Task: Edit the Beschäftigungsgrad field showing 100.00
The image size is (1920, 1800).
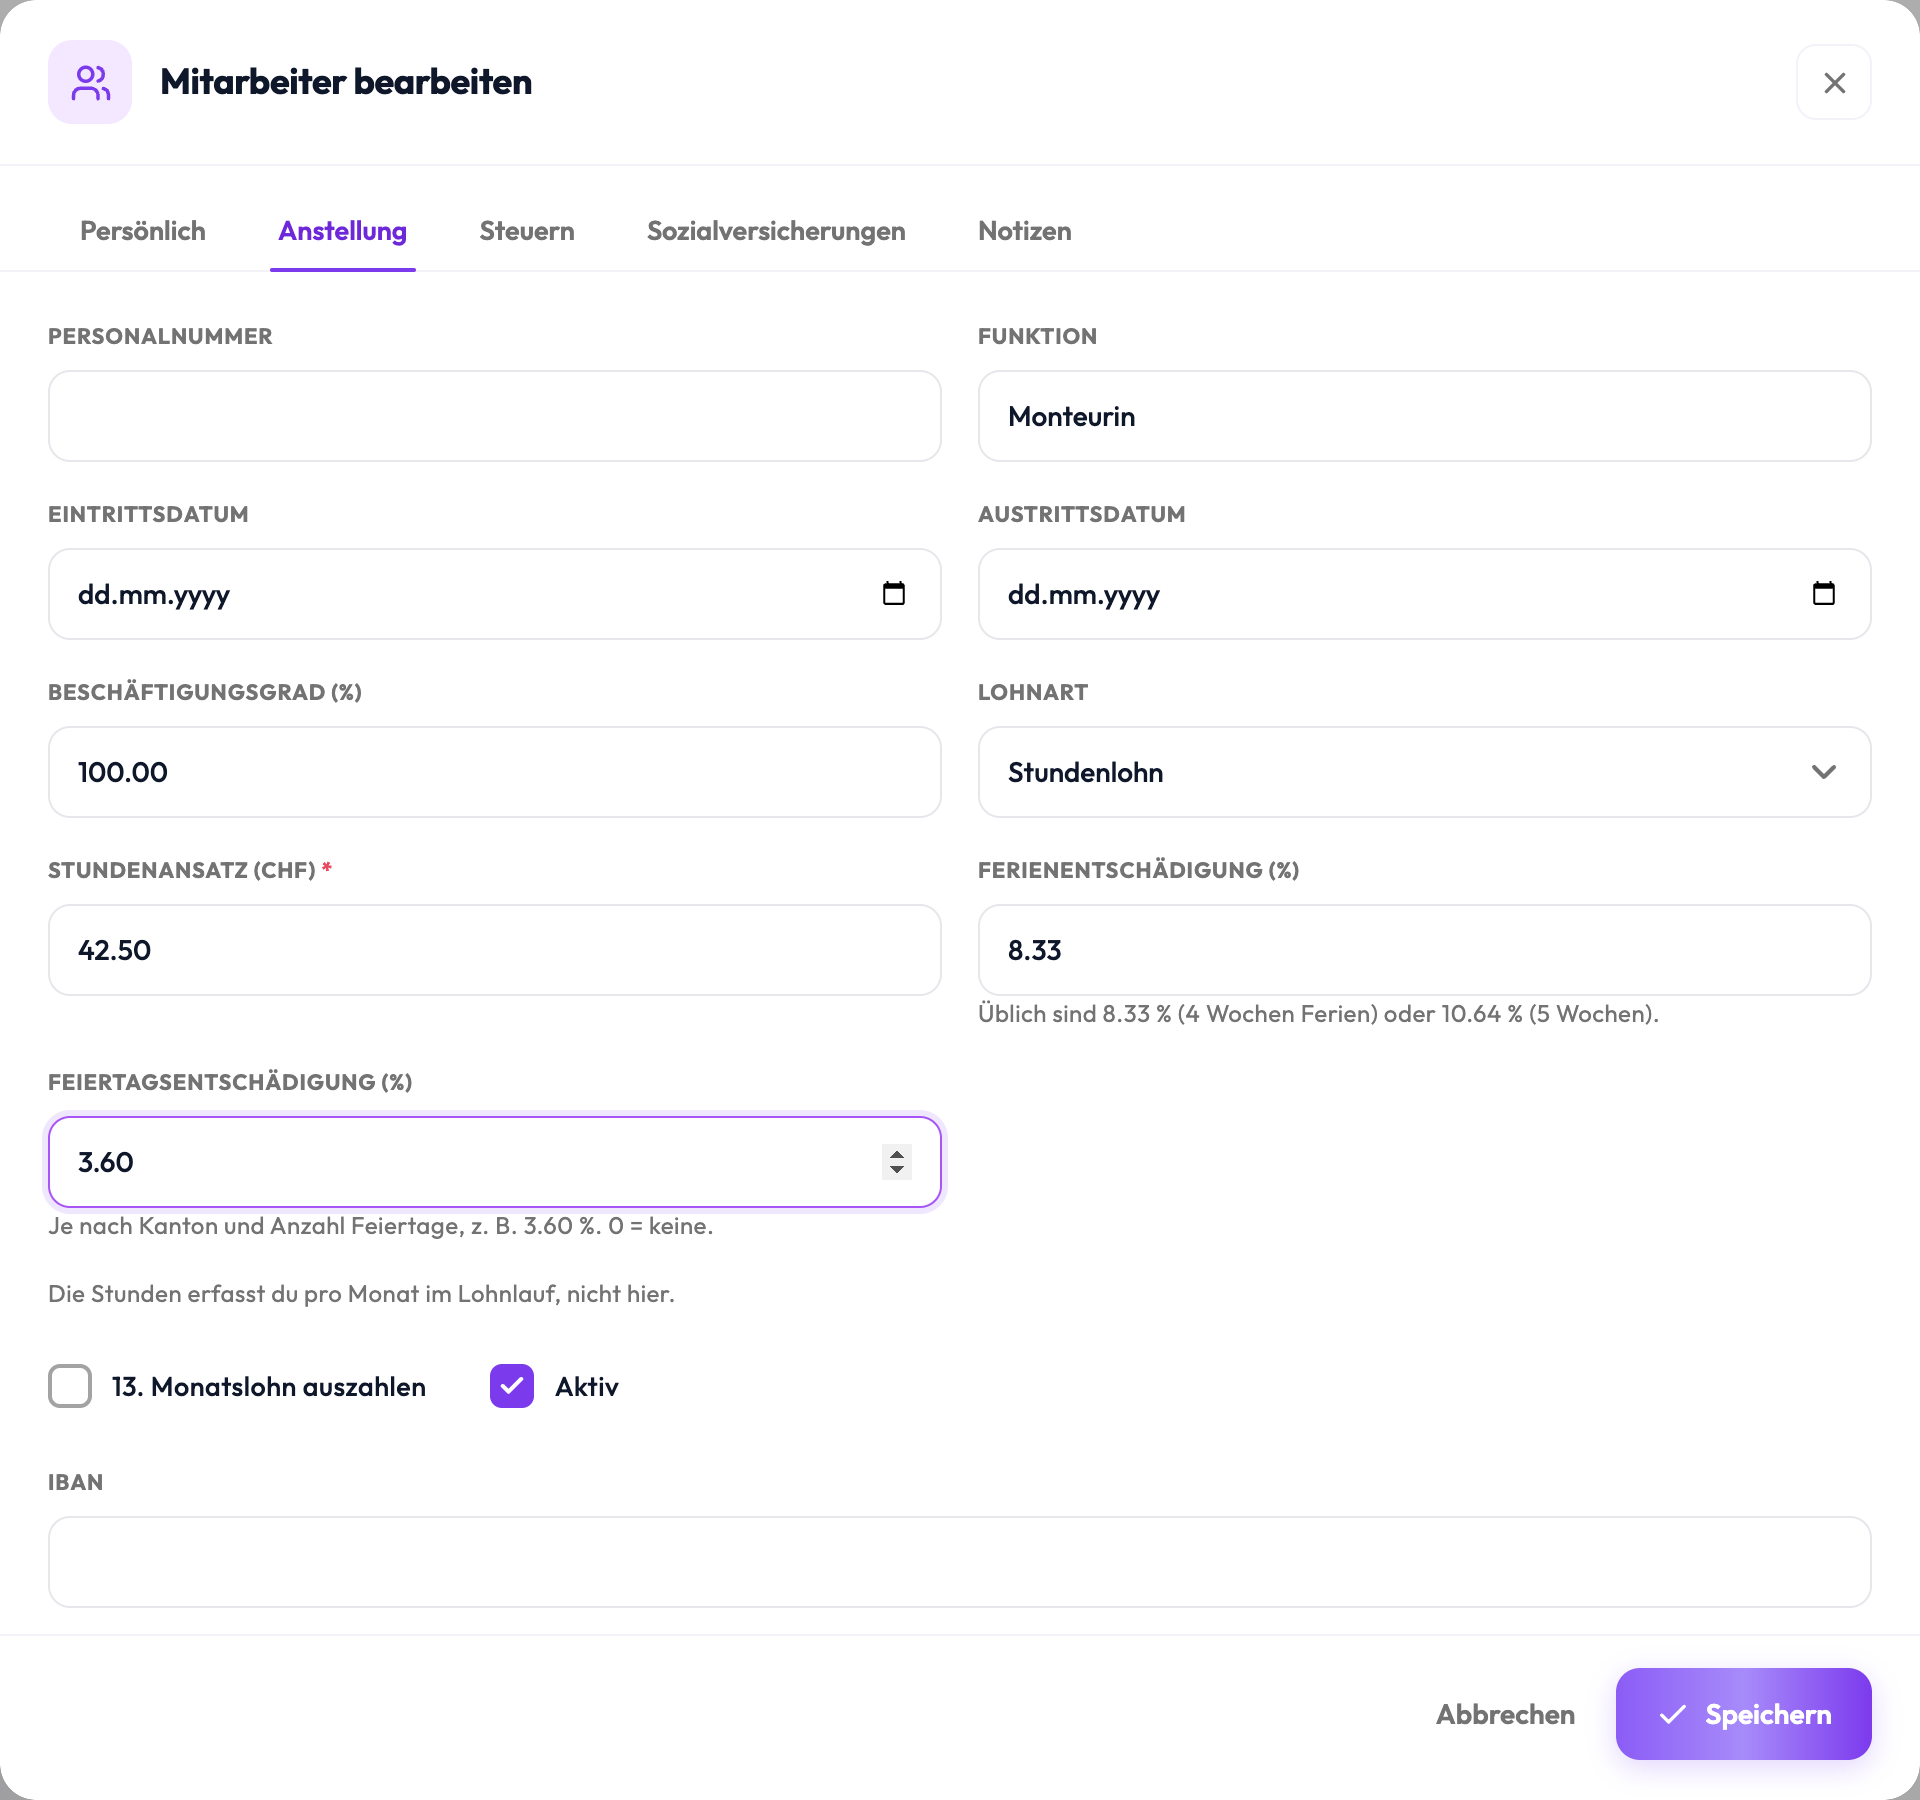Action: pos(495,772)
